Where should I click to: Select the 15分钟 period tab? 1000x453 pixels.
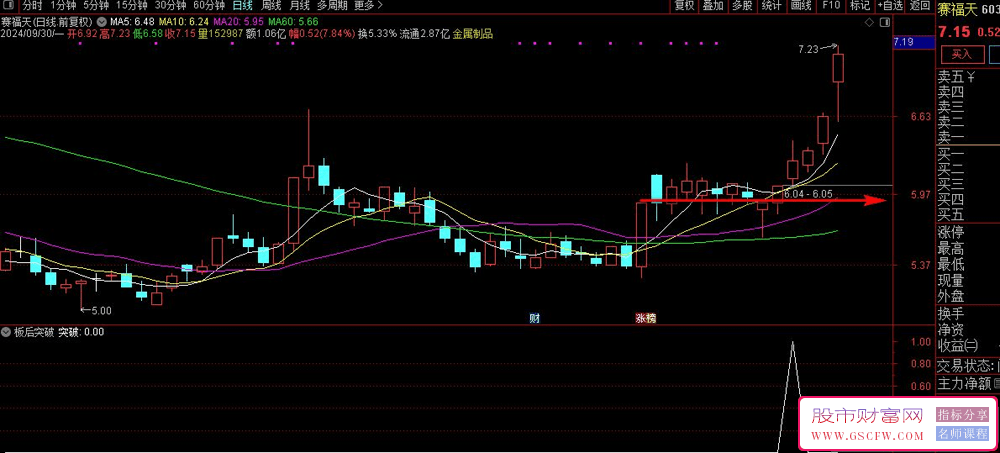click(131, 6)
